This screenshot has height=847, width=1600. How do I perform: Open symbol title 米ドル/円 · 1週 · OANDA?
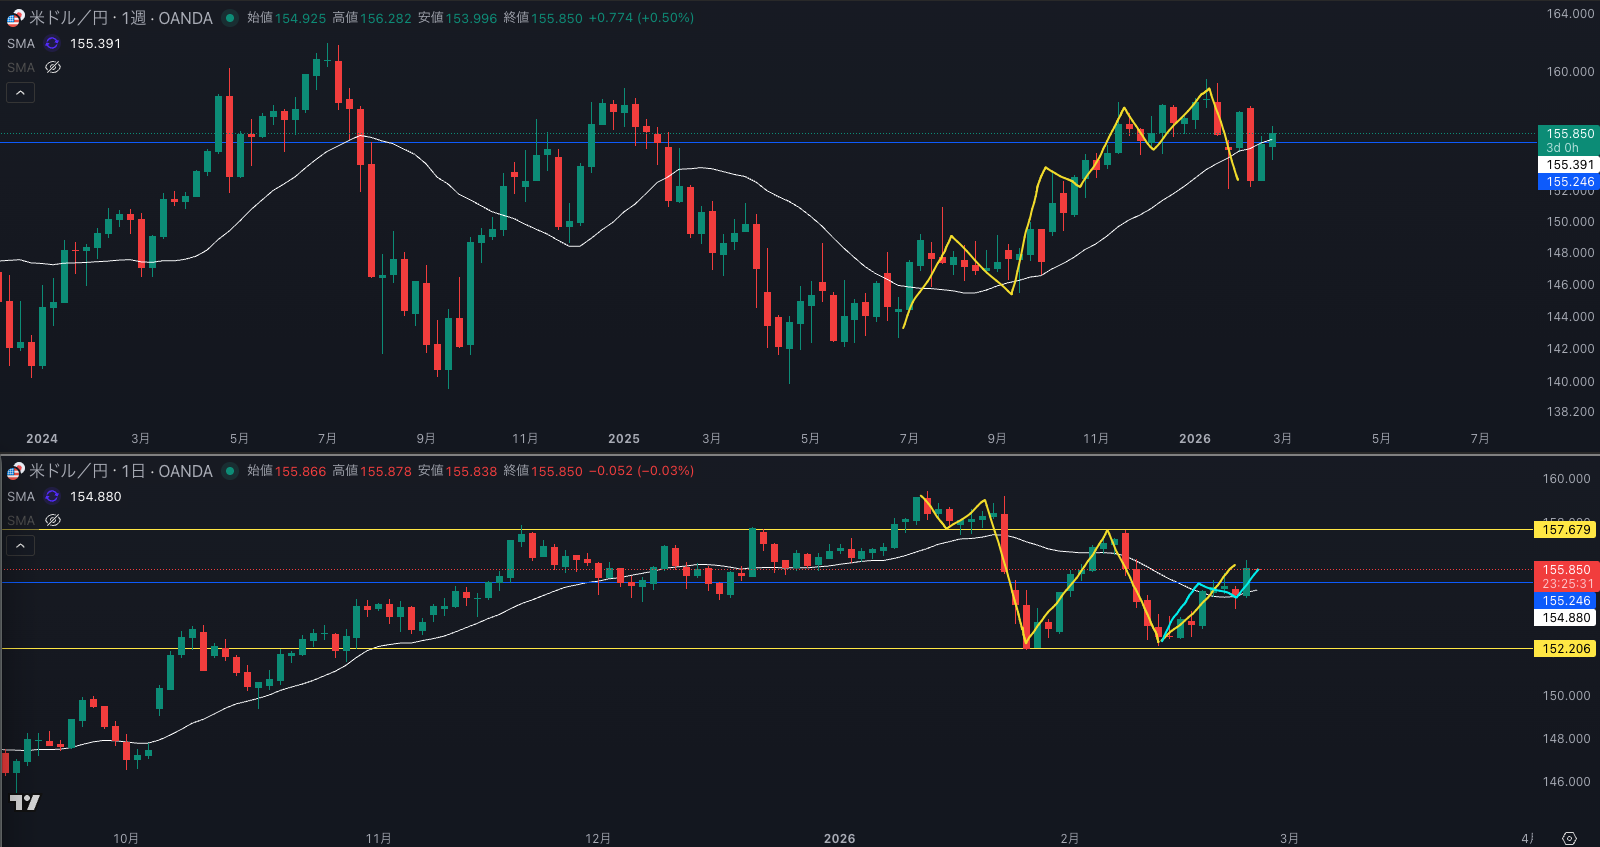120,18
